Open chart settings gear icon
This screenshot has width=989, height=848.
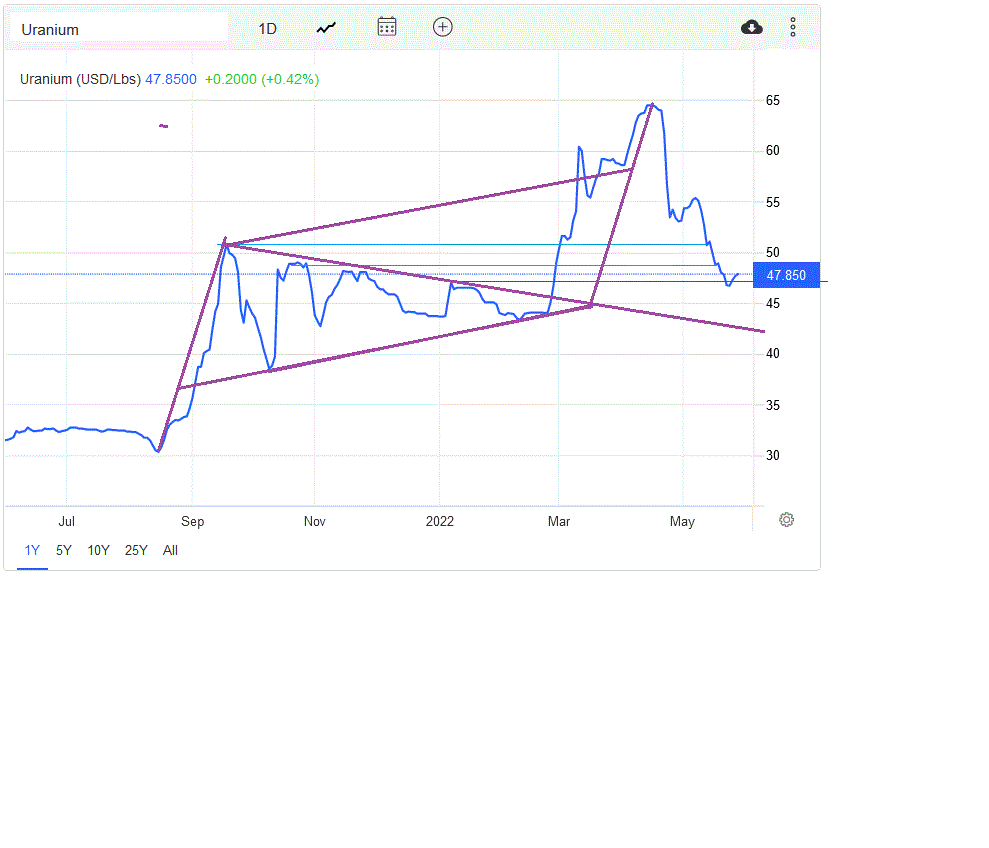pyautogui.click(x=787, y=520)
